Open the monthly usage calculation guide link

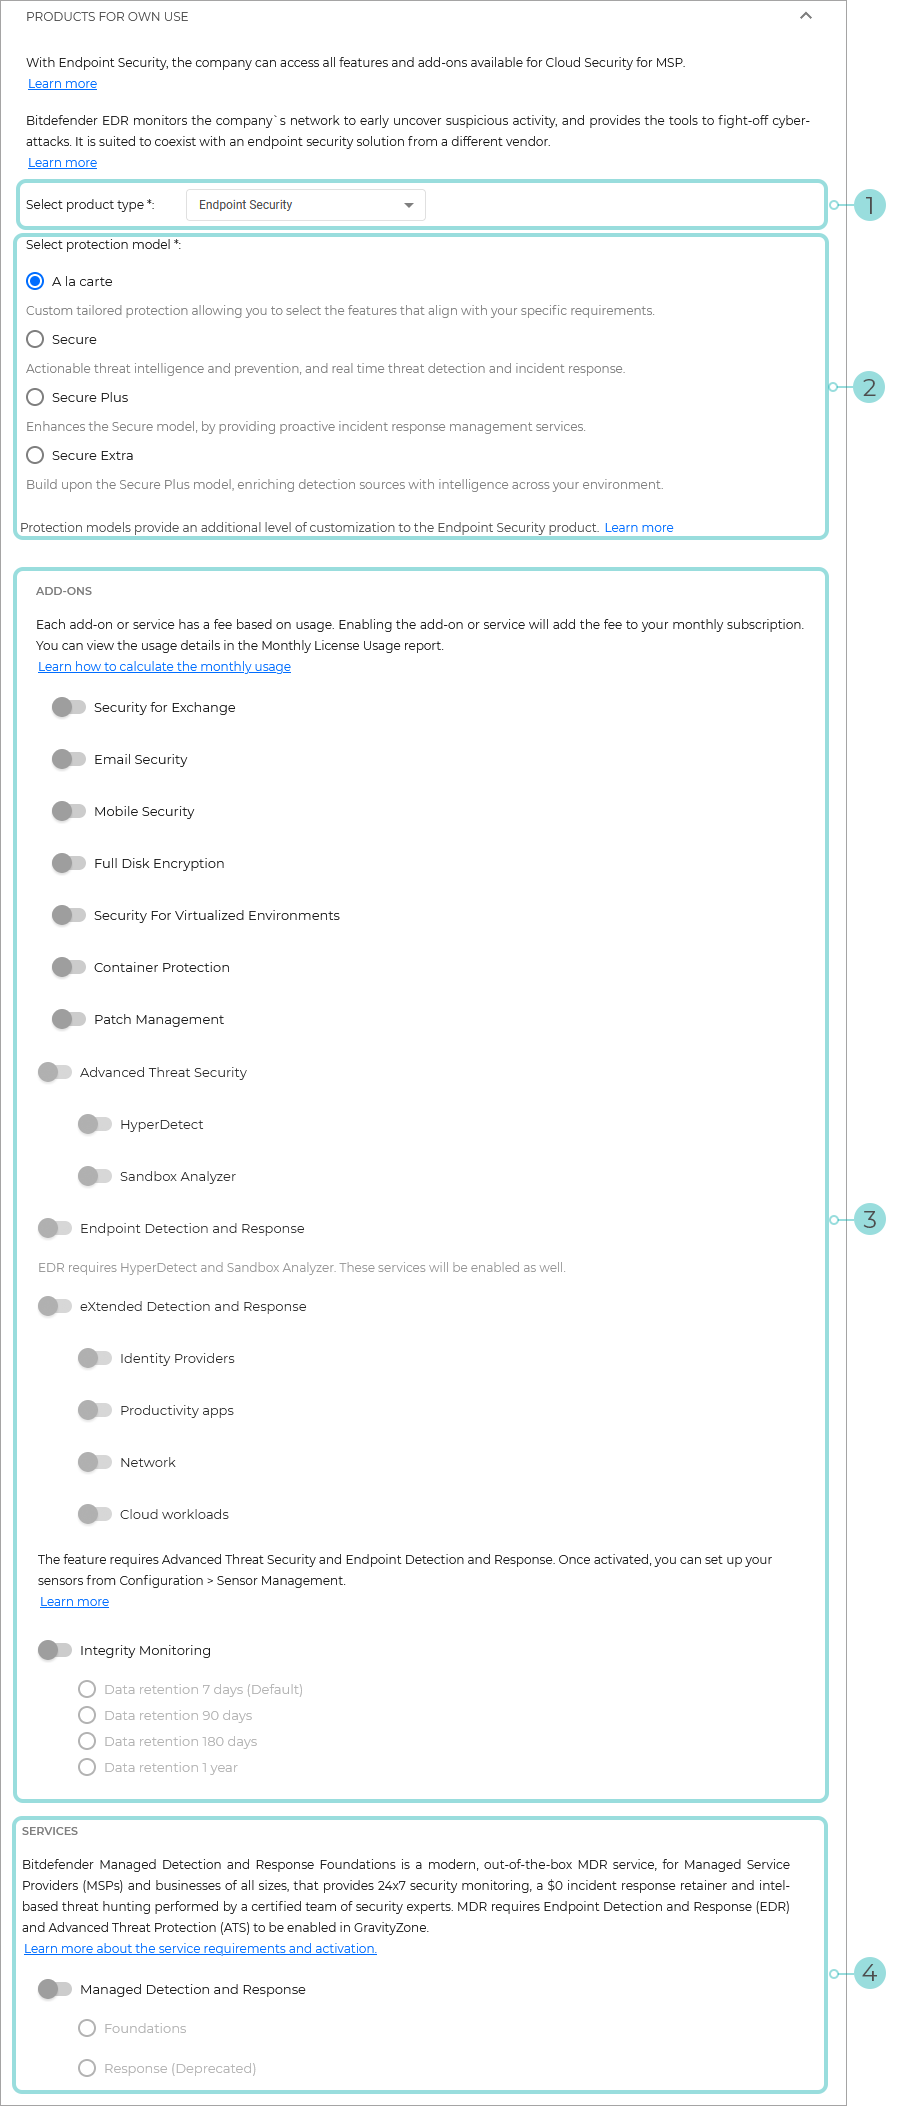[x=164, y=666]
